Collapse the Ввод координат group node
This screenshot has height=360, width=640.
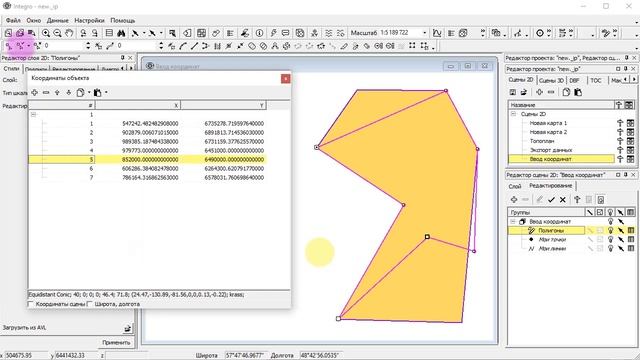point(513,222)
